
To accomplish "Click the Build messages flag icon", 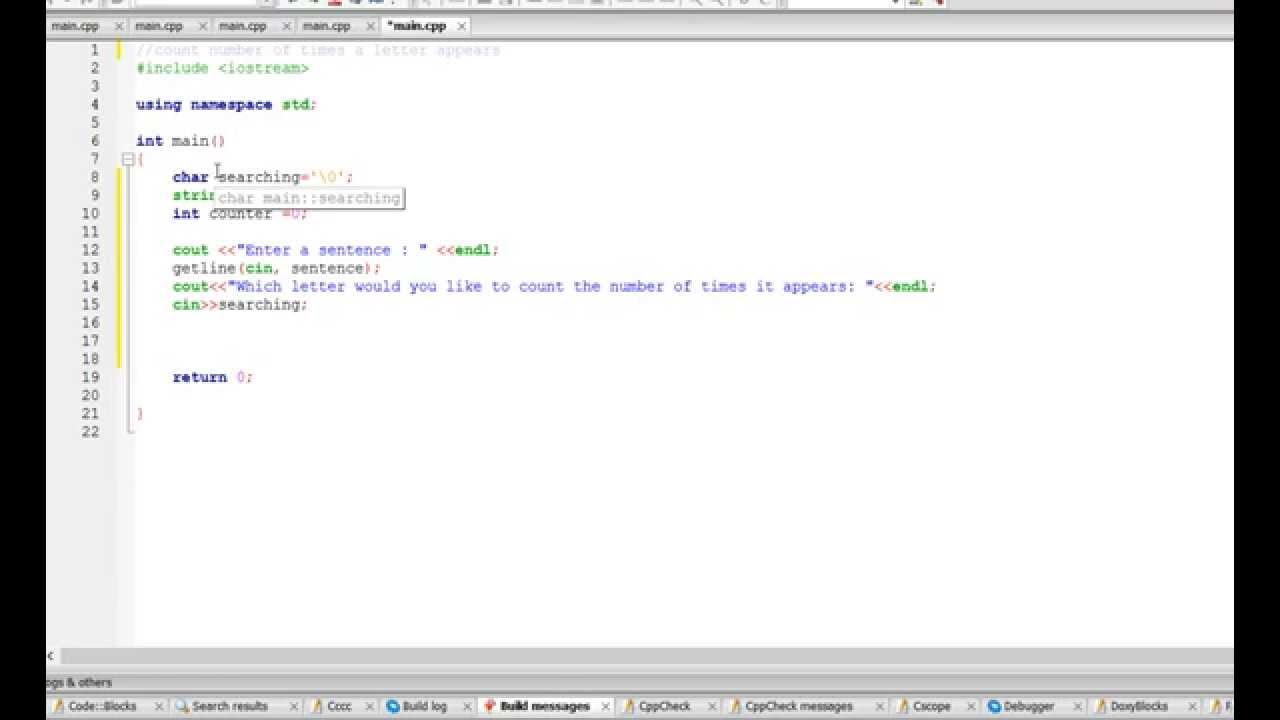I will [490, 706].
